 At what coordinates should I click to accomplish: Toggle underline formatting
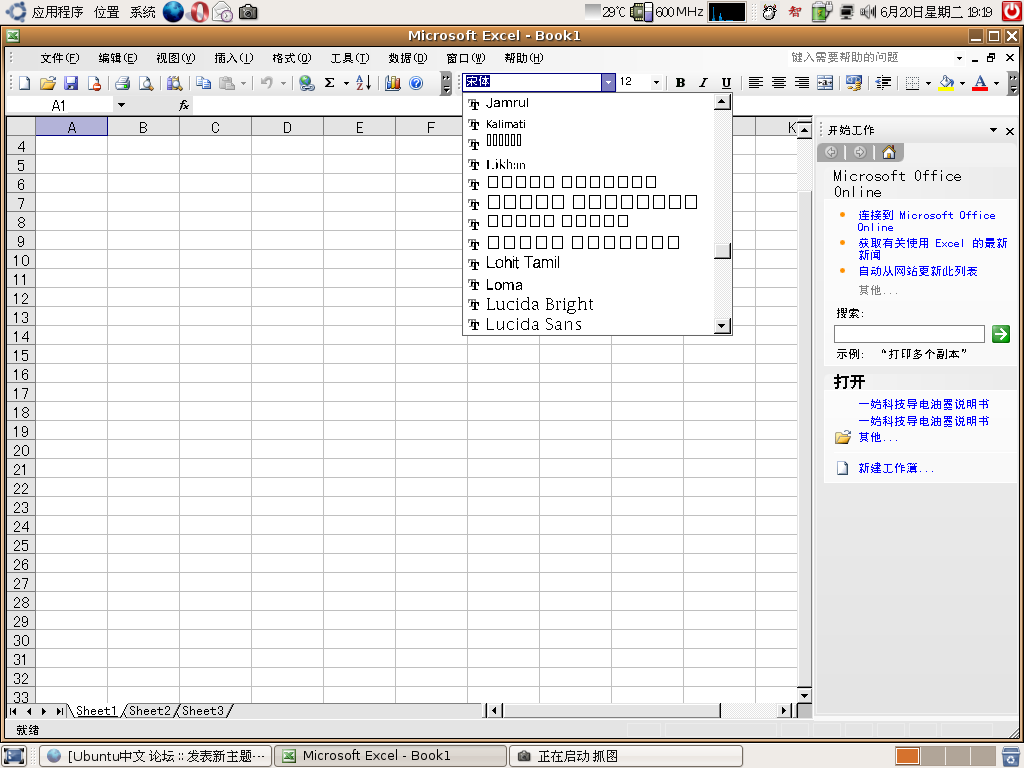coord(726,83)
